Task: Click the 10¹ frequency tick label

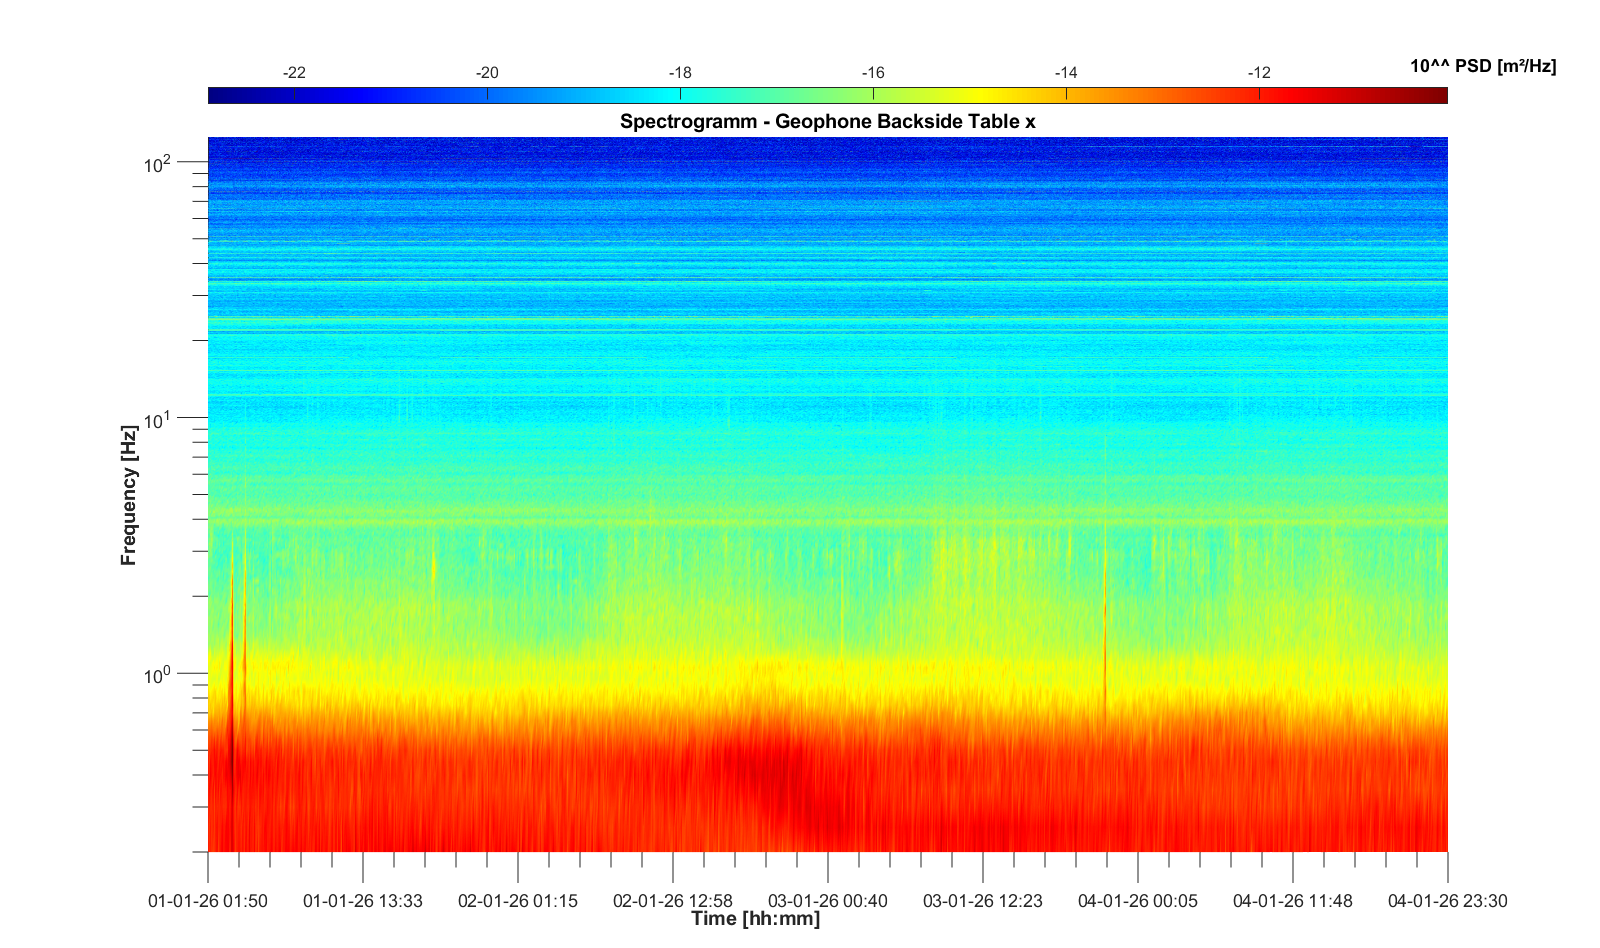Action: coord(158,420)
